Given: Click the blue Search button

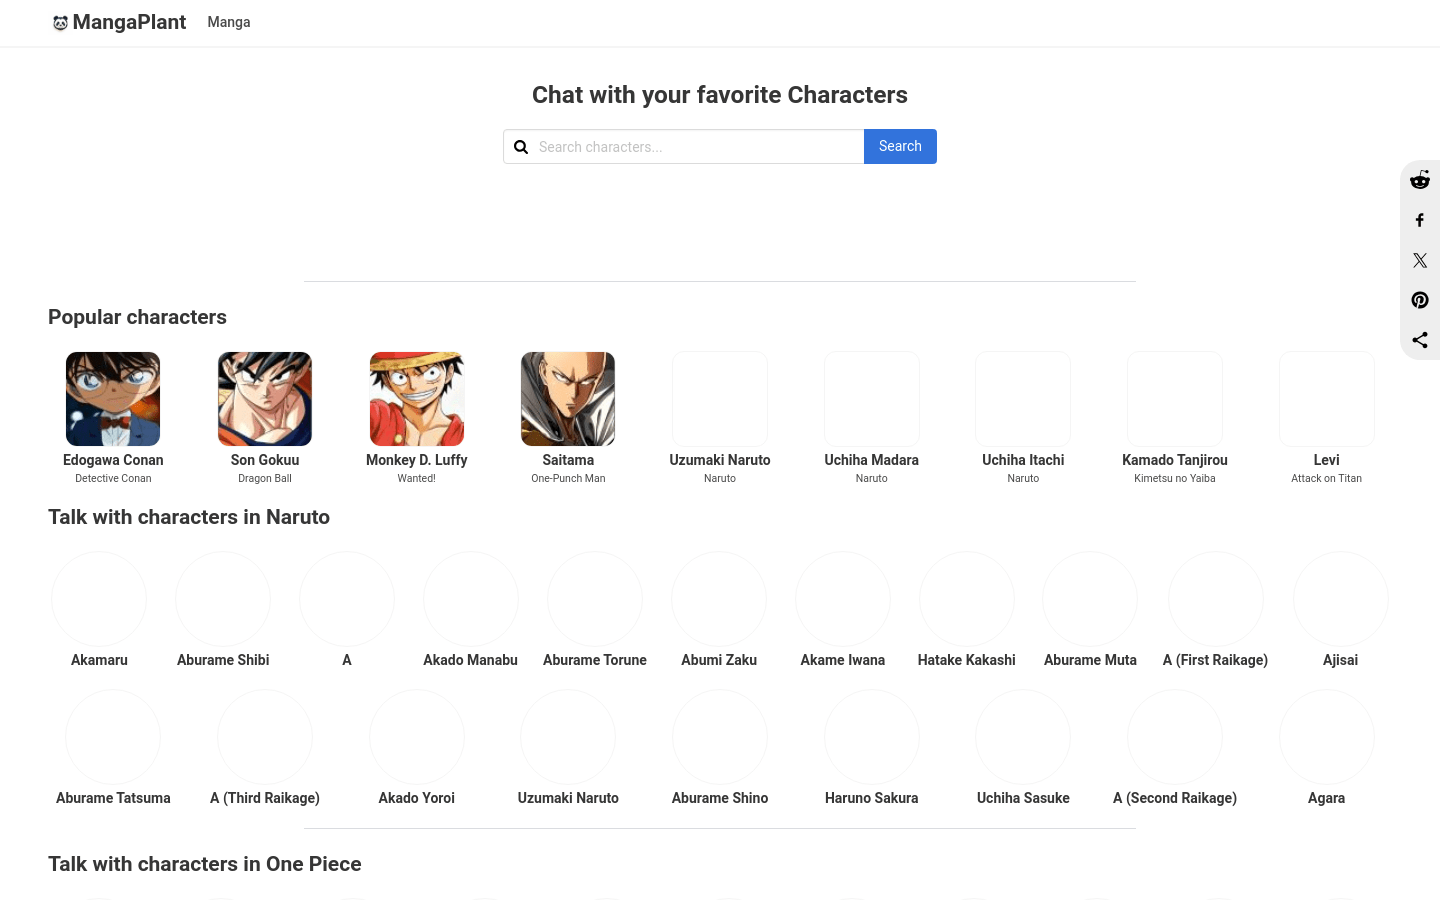Looking at the screenshot, I should 900,146.
